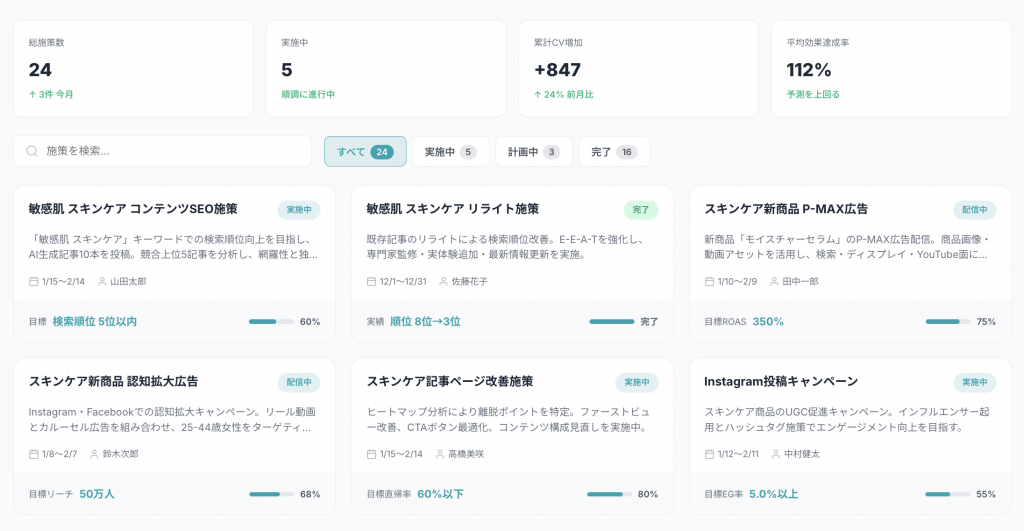
Task: Click person icon beside 田中一郎
Action: (774, 282)
